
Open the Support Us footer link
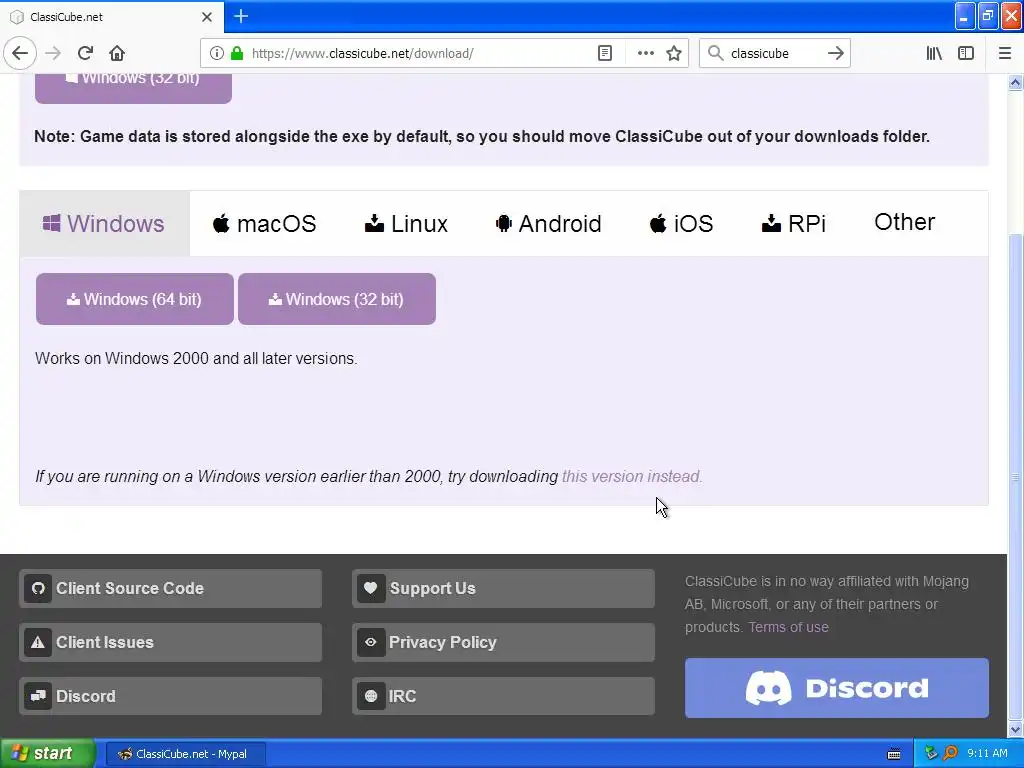[504, 588]
